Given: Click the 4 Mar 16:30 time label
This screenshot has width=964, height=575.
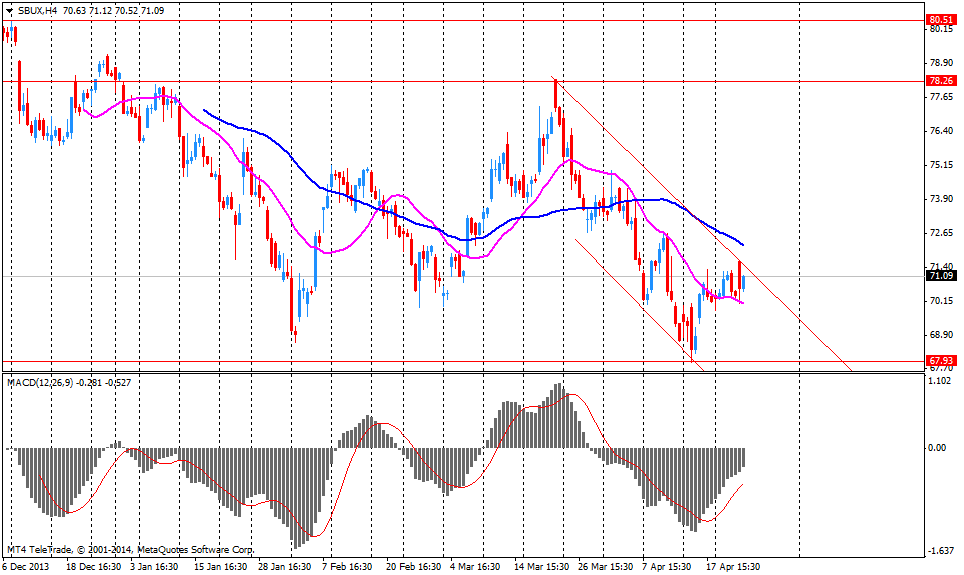Looking at the screenshot, I should (475, 566).
